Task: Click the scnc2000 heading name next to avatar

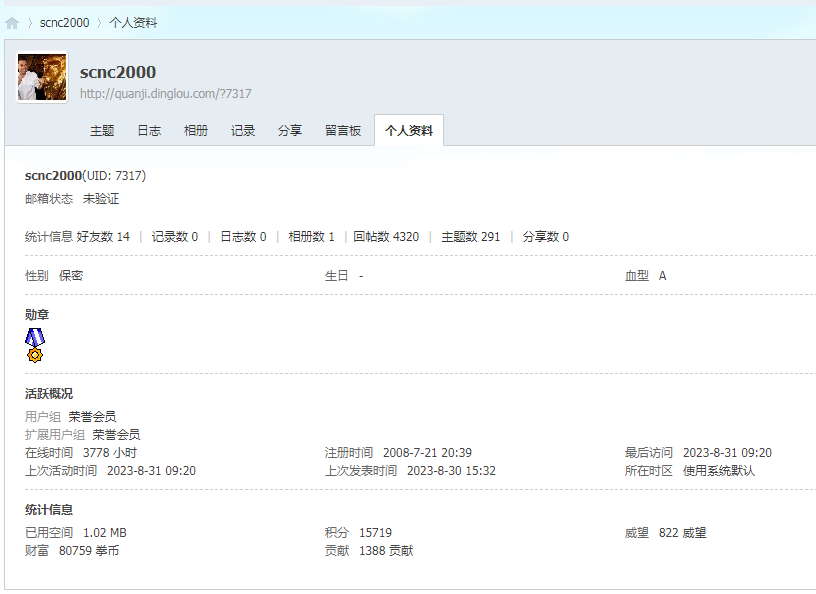Action: [118, 72]
